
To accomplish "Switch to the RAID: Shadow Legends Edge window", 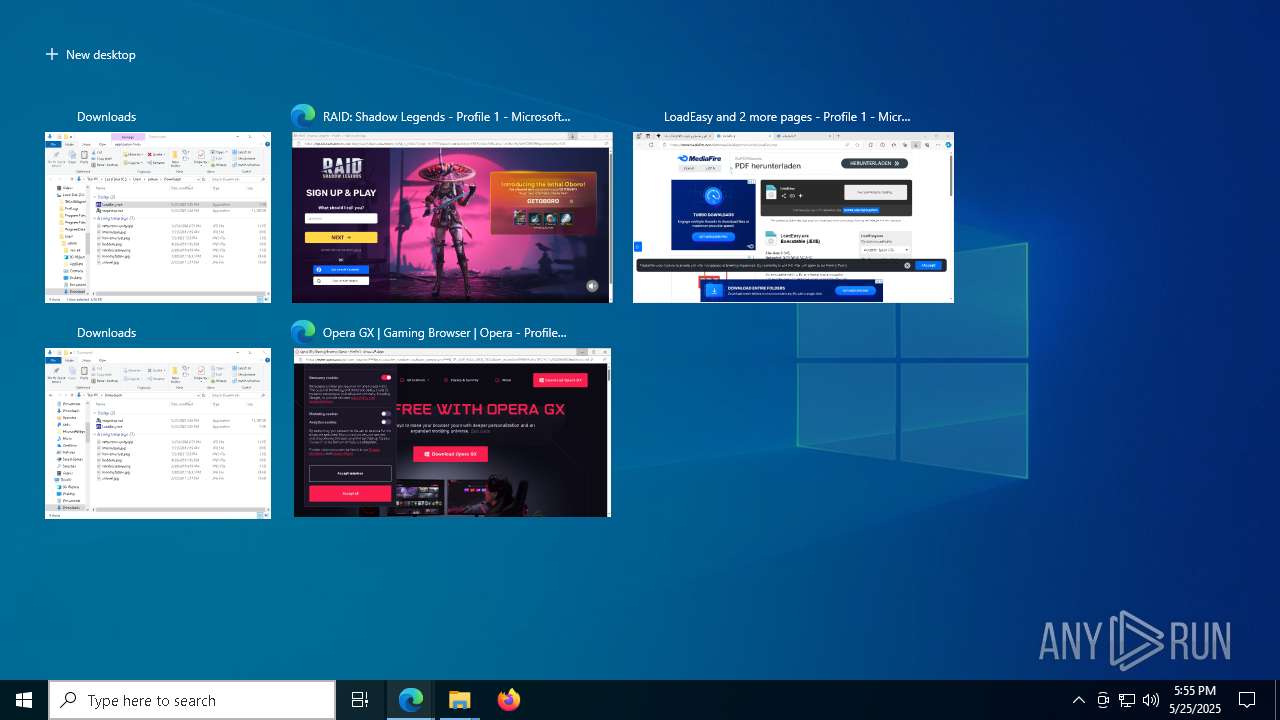I will (x=452, y=217).
